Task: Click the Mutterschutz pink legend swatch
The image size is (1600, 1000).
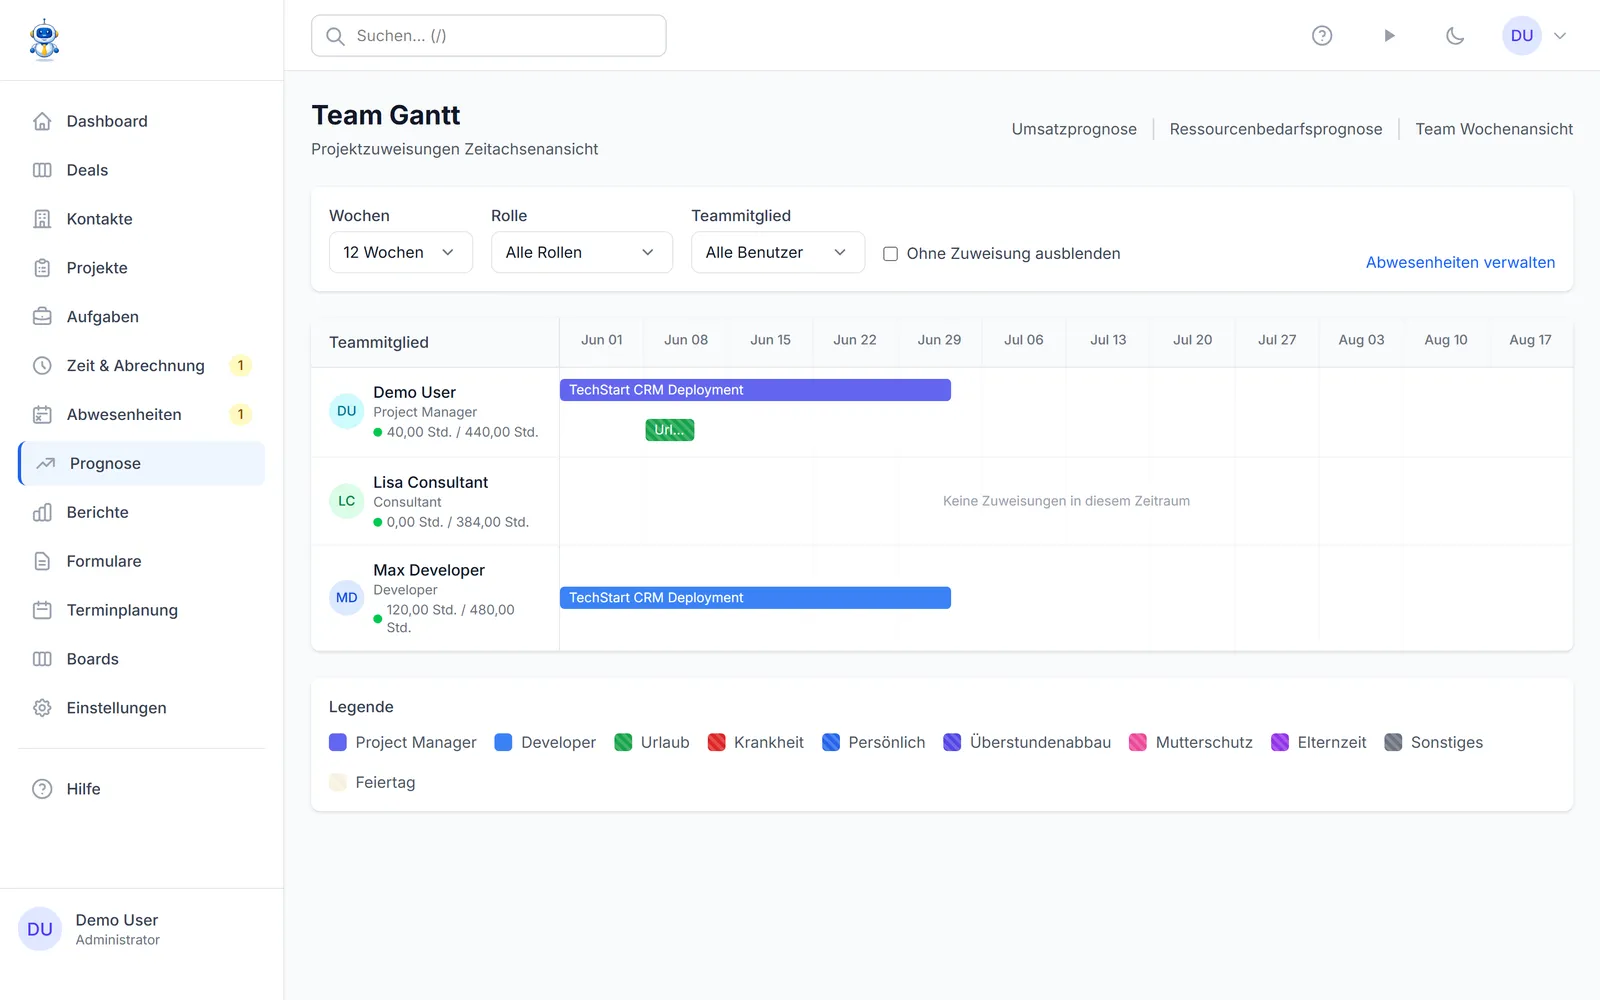Action: coord(1138,742)
